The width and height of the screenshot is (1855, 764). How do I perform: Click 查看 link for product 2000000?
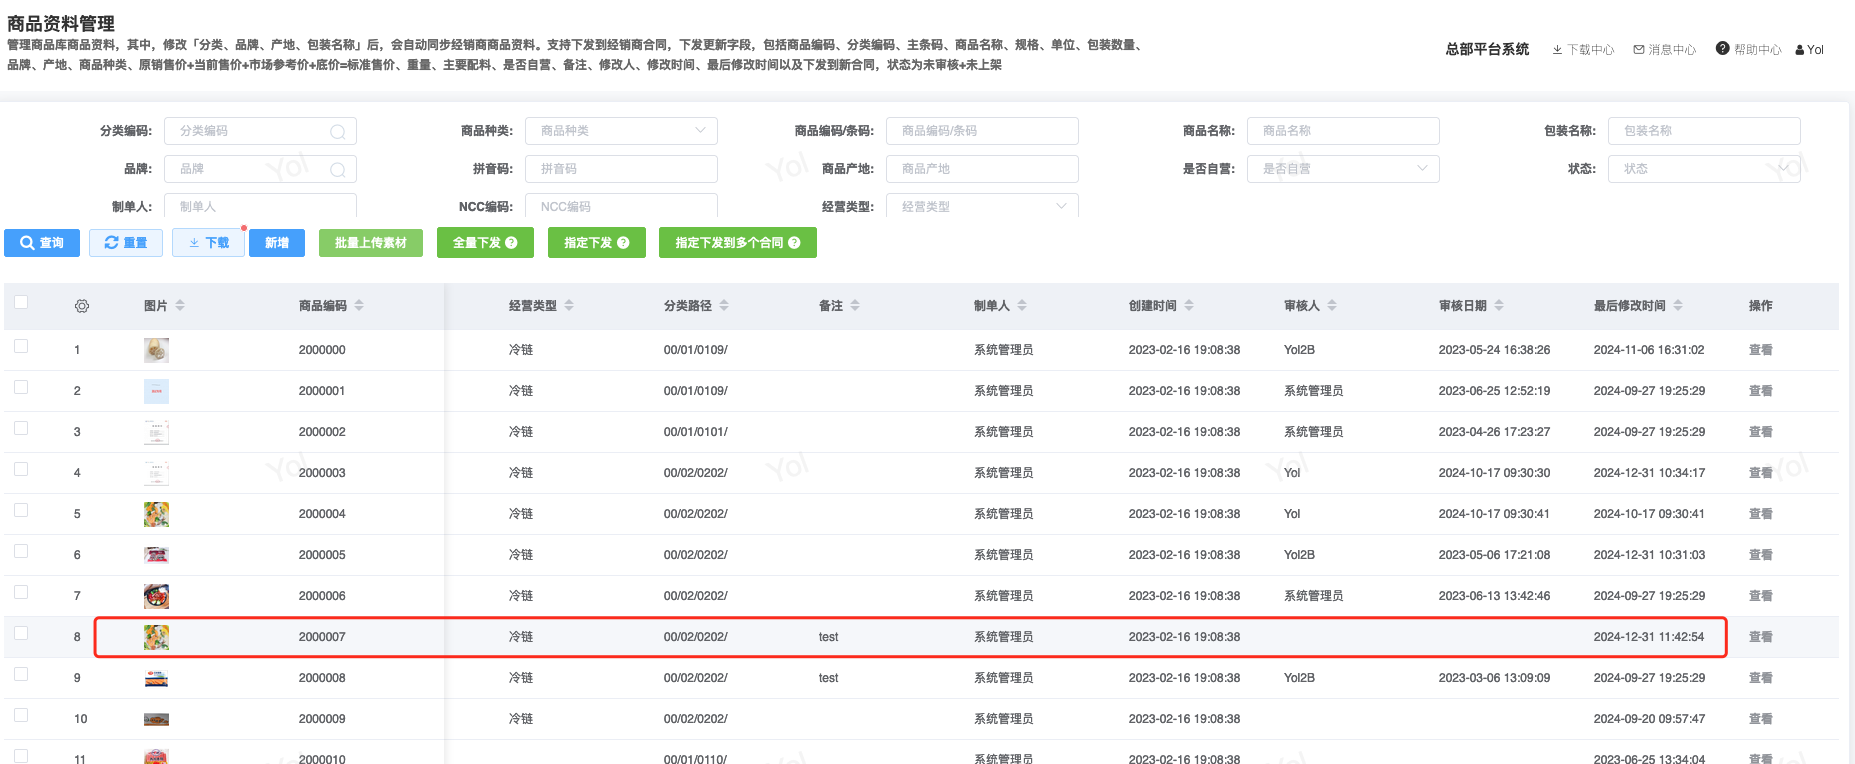click(x=1760, y=350)
